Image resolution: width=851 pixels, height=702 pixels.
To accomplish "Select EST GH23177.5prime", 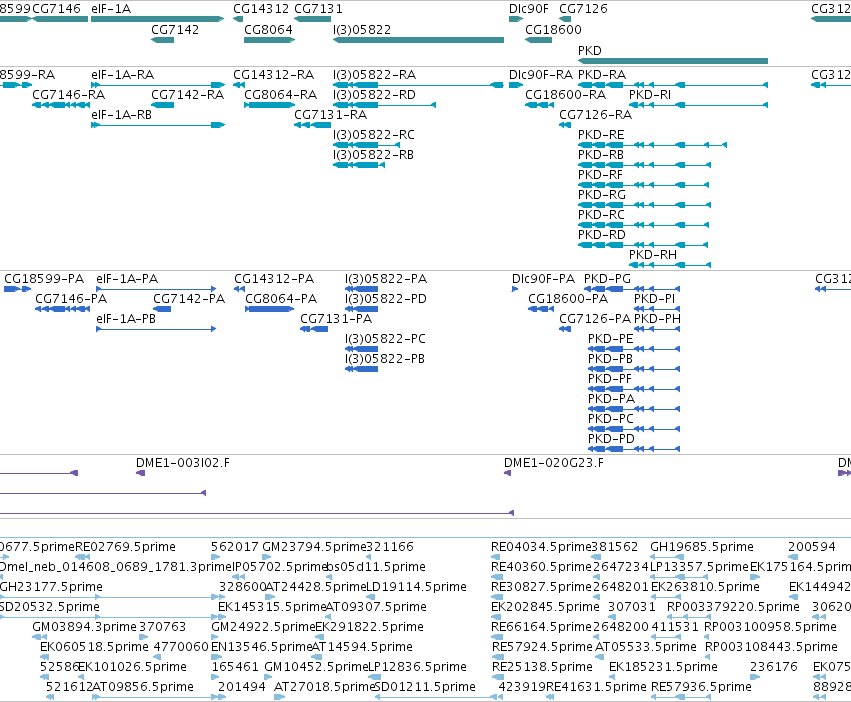I will (51, 587).
